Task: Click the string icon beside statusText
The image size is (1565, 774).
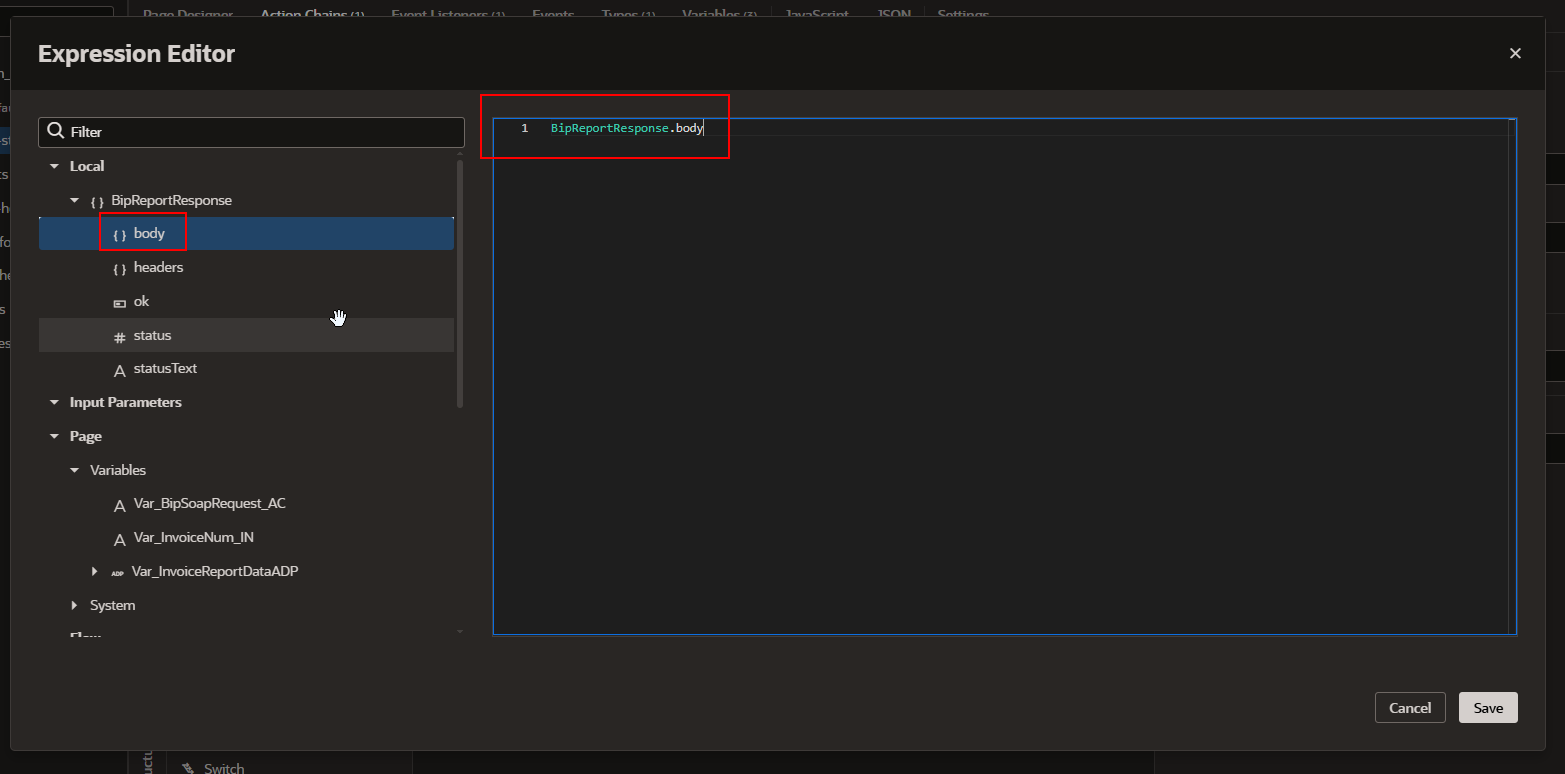Action: [x=120, y=370]
